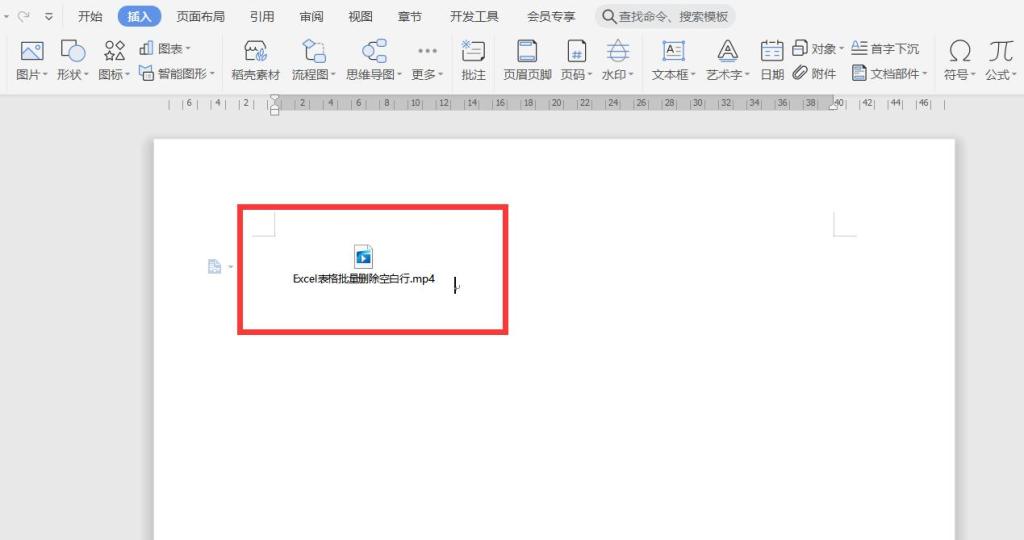Image resolution: width=1024 pixels, height=540 pixels.
Task: Open the 符号 (symbol) dropdown
Action: 975,75
